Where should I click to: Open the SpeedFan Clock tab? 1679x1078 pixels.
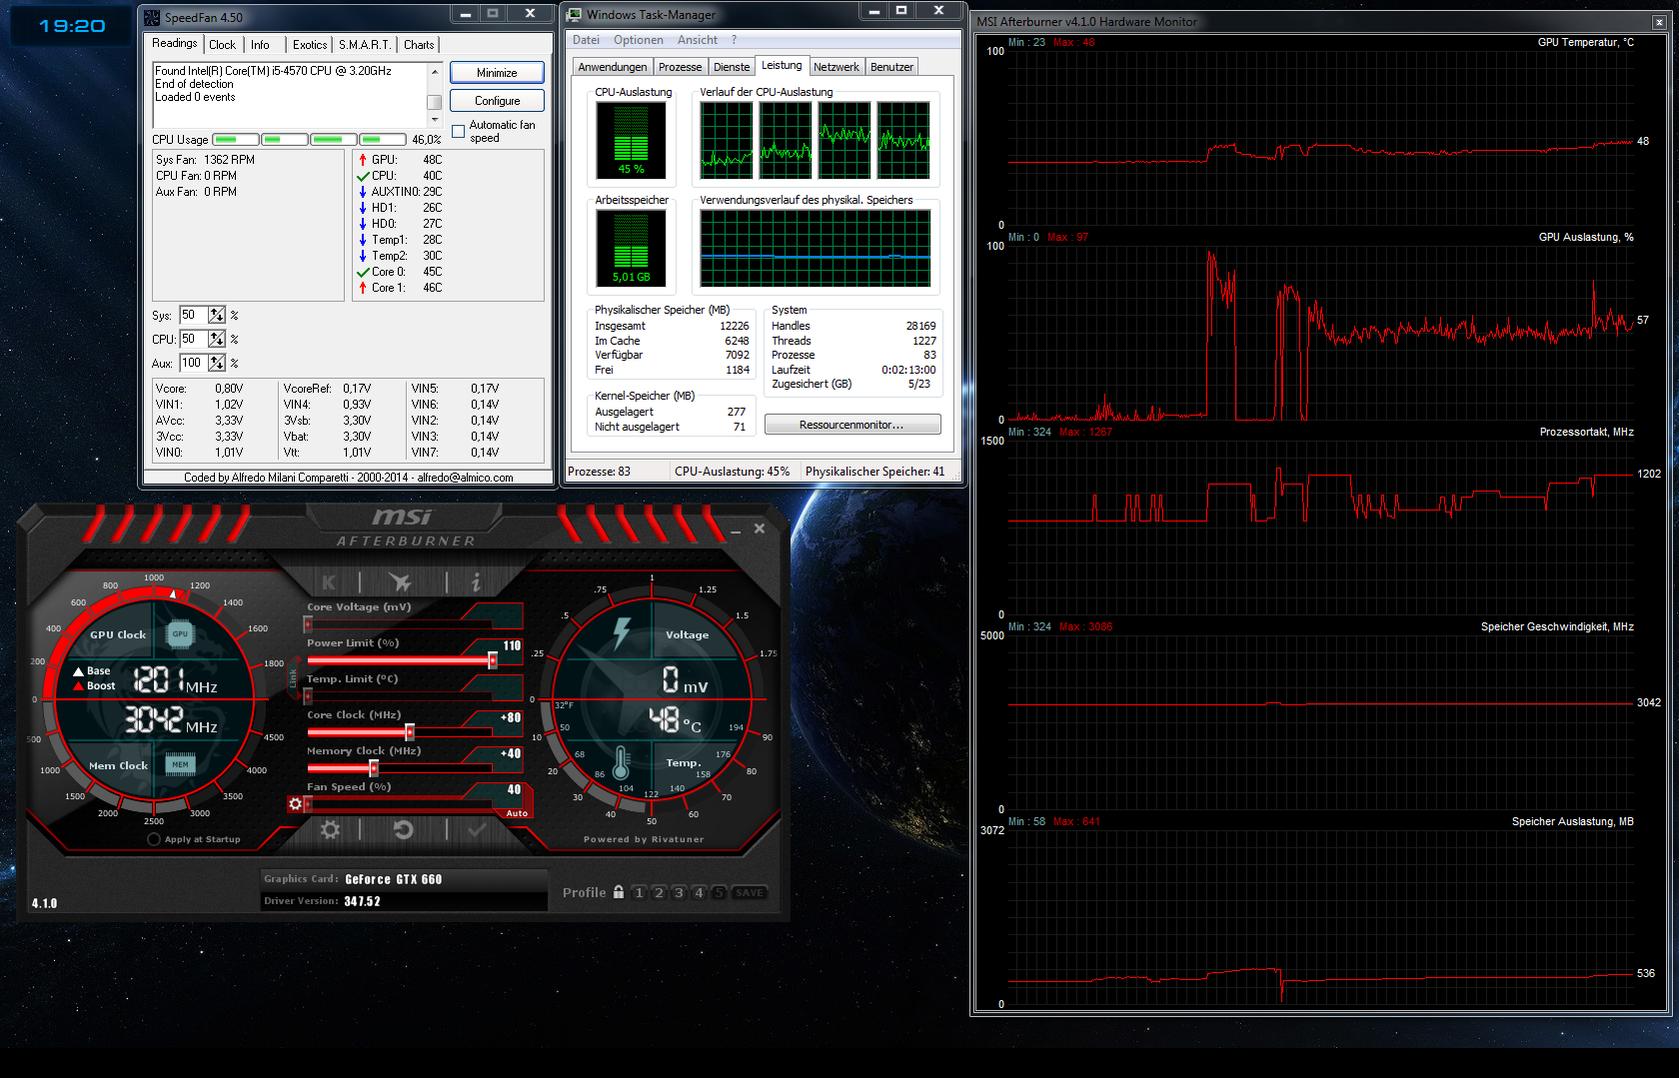tap(222, 45)
